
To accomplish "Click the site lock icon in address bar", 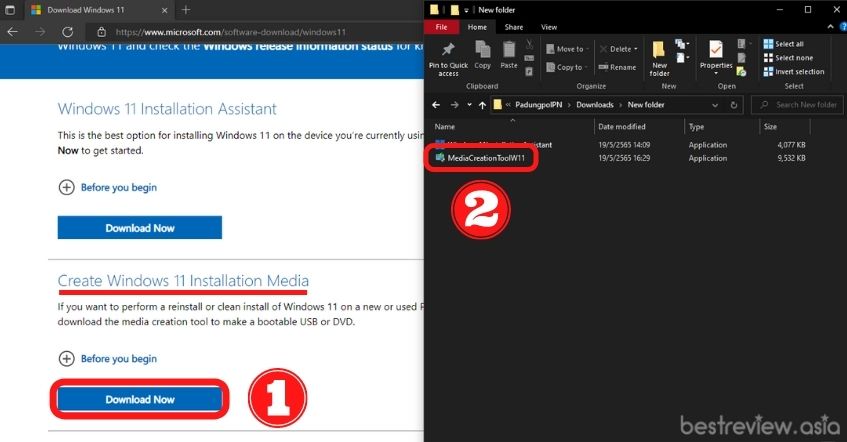I will (101, 32).
